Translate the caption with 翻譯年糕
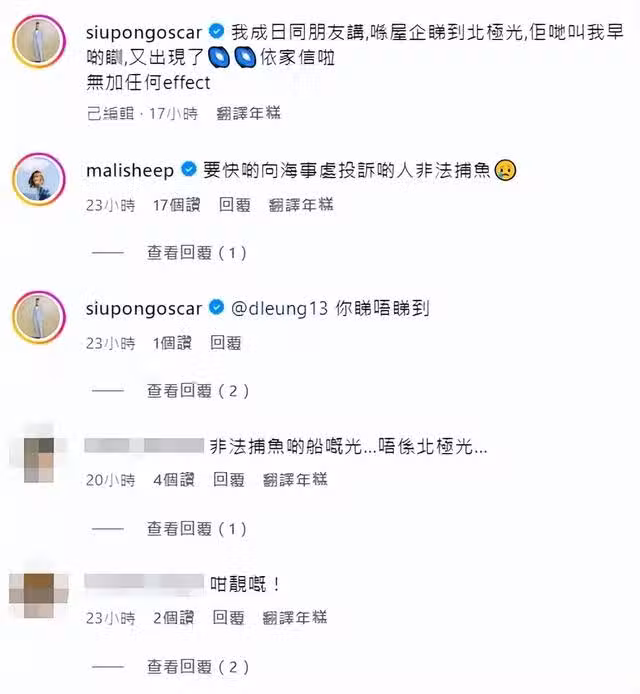The image size is (640, 694). (x=248, y=114)
